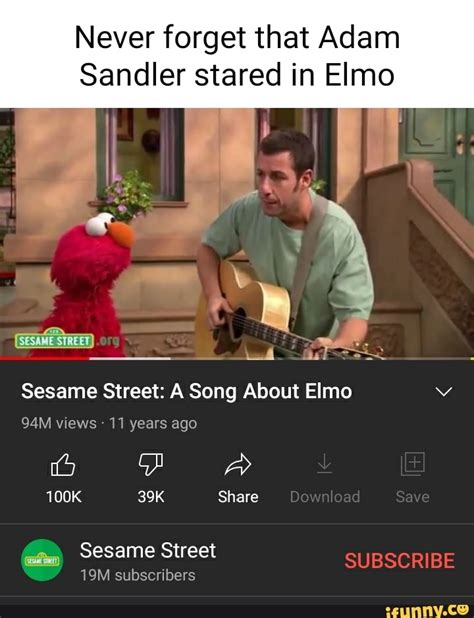Tap the Share arrow icon
The width and height of the screenshot is (474, 618).
[x=238, y=464]
